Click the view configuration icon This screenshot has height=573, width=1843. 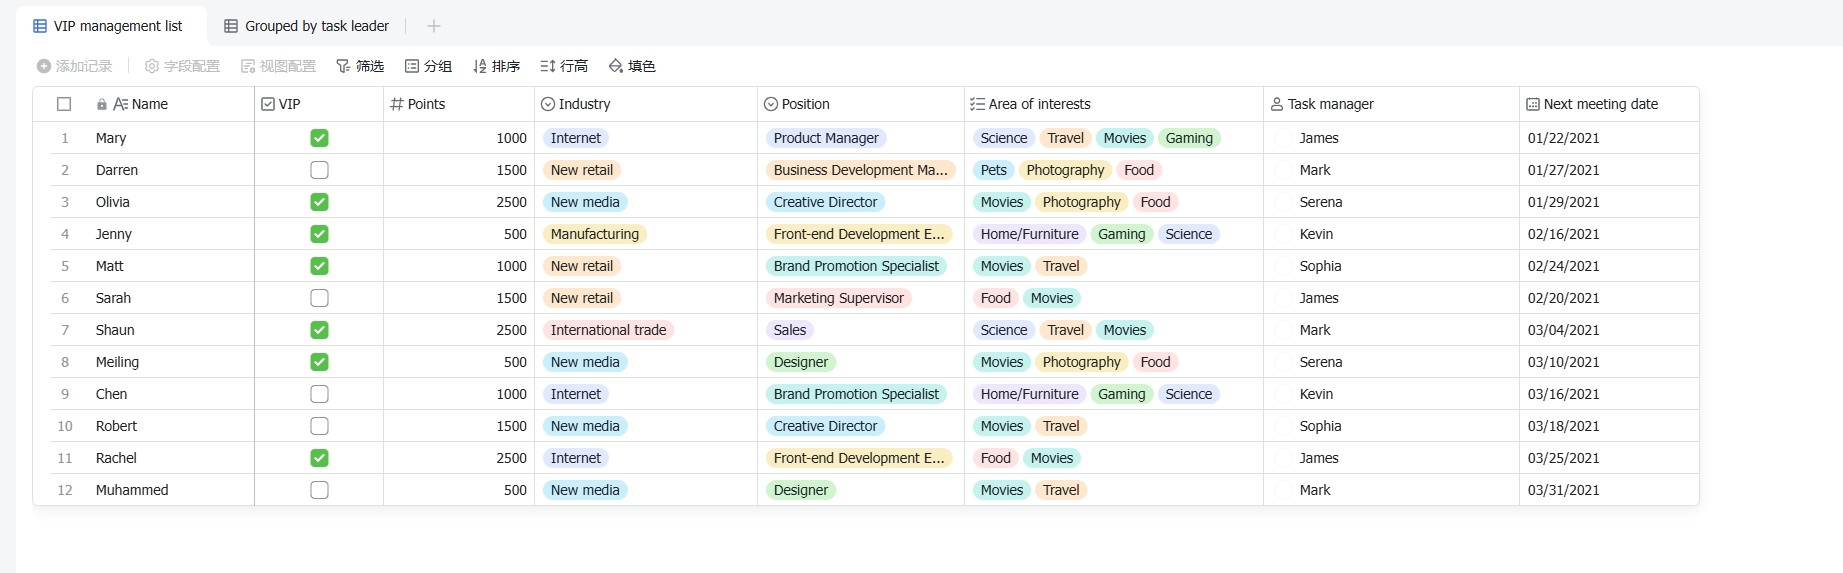(x=248, y=66)
